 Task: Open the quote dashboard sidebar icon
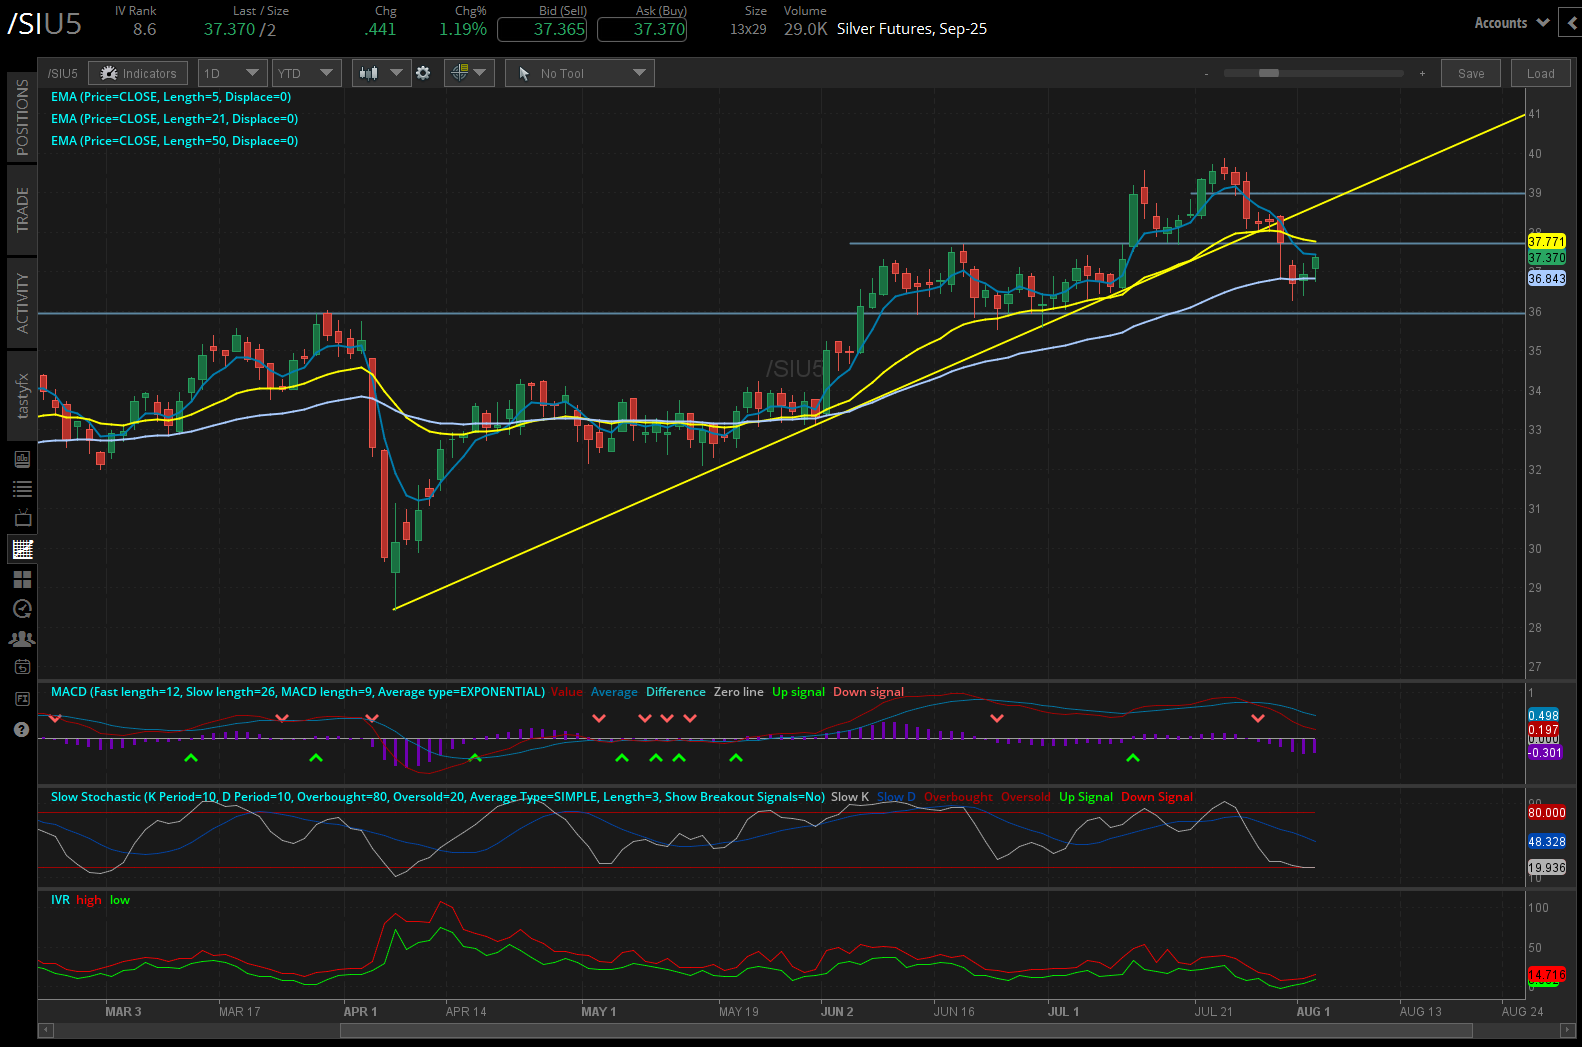pyautogui.click(x=22, y=459)
